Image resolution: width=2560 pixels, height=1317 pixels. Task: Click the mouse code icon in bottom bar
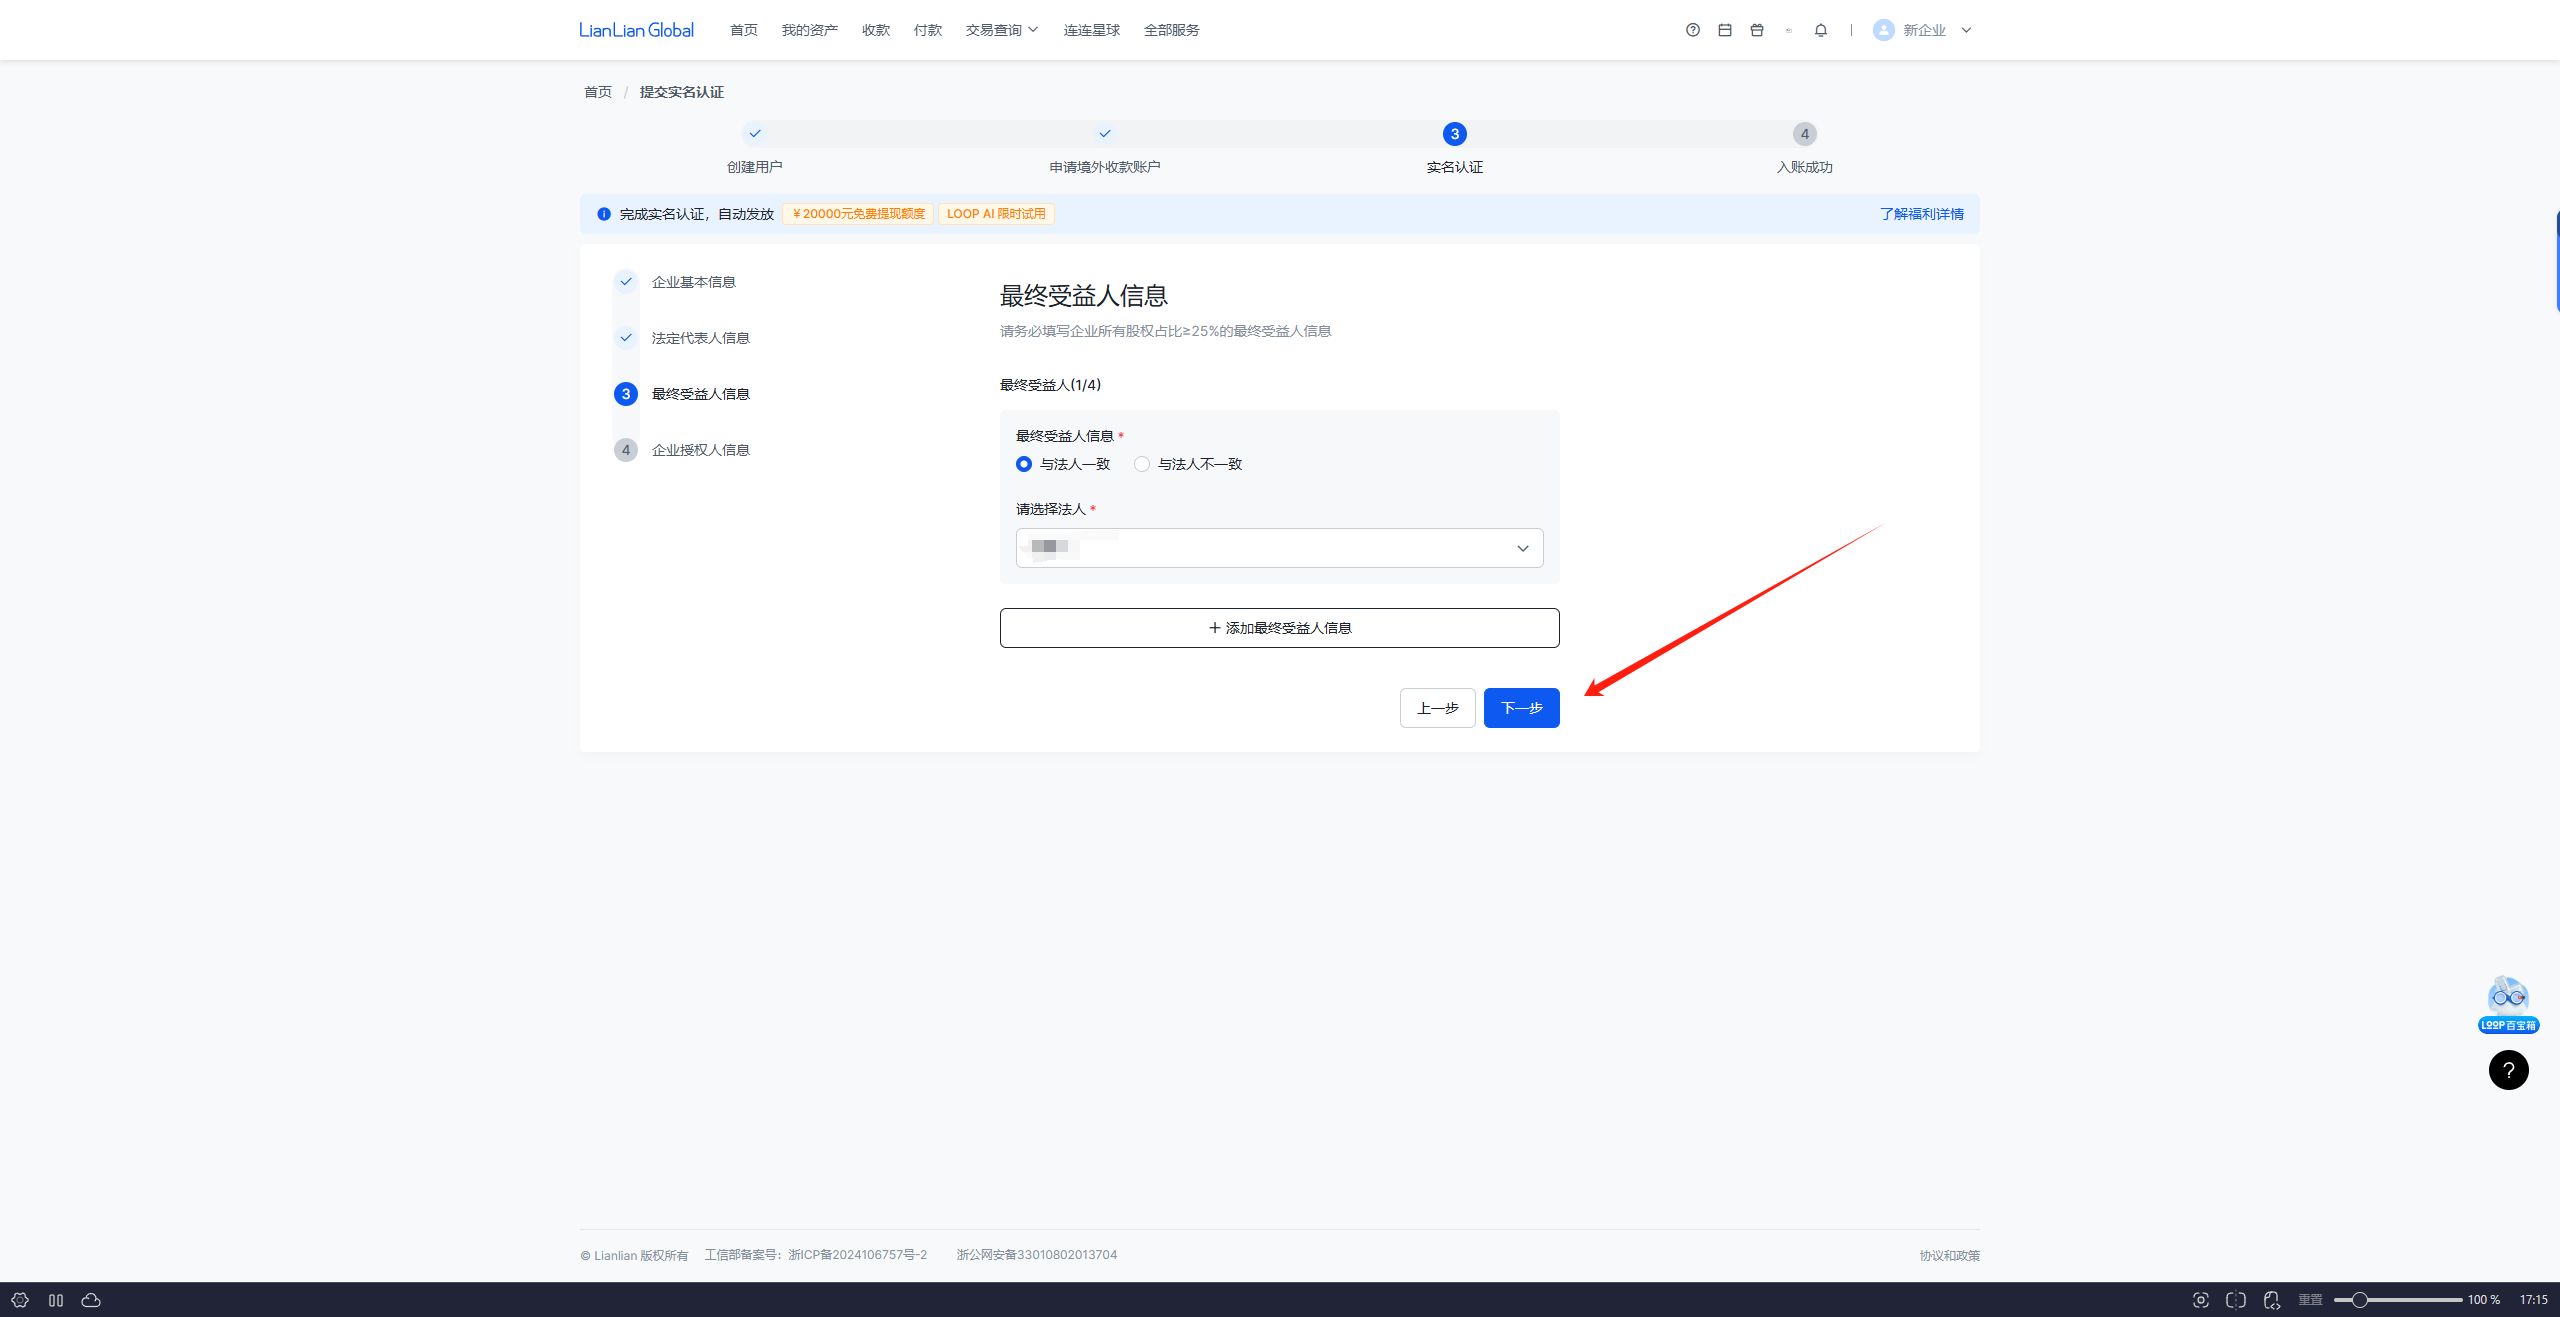[2272, 1300]
